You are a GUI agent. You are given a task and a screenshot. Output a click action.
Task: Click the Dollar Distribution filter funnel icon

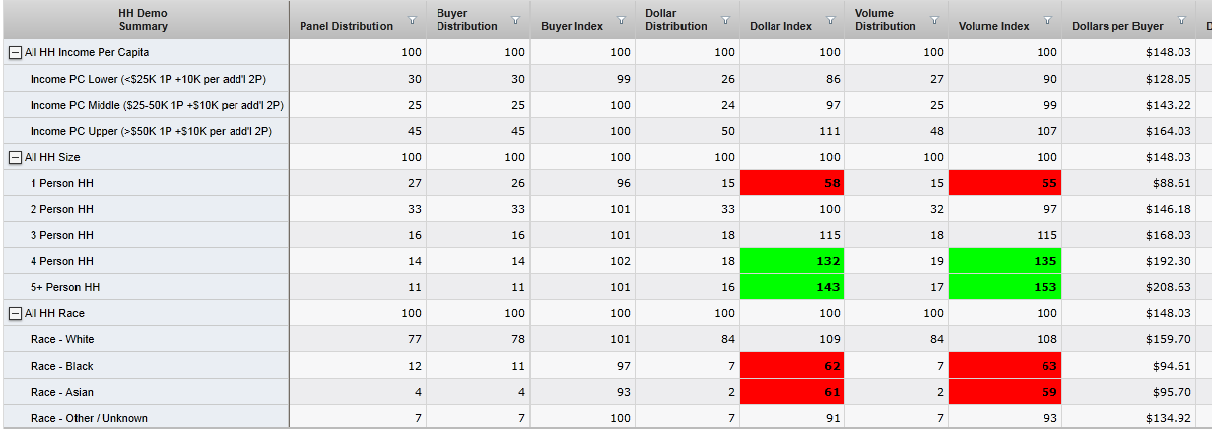[724, 20]
